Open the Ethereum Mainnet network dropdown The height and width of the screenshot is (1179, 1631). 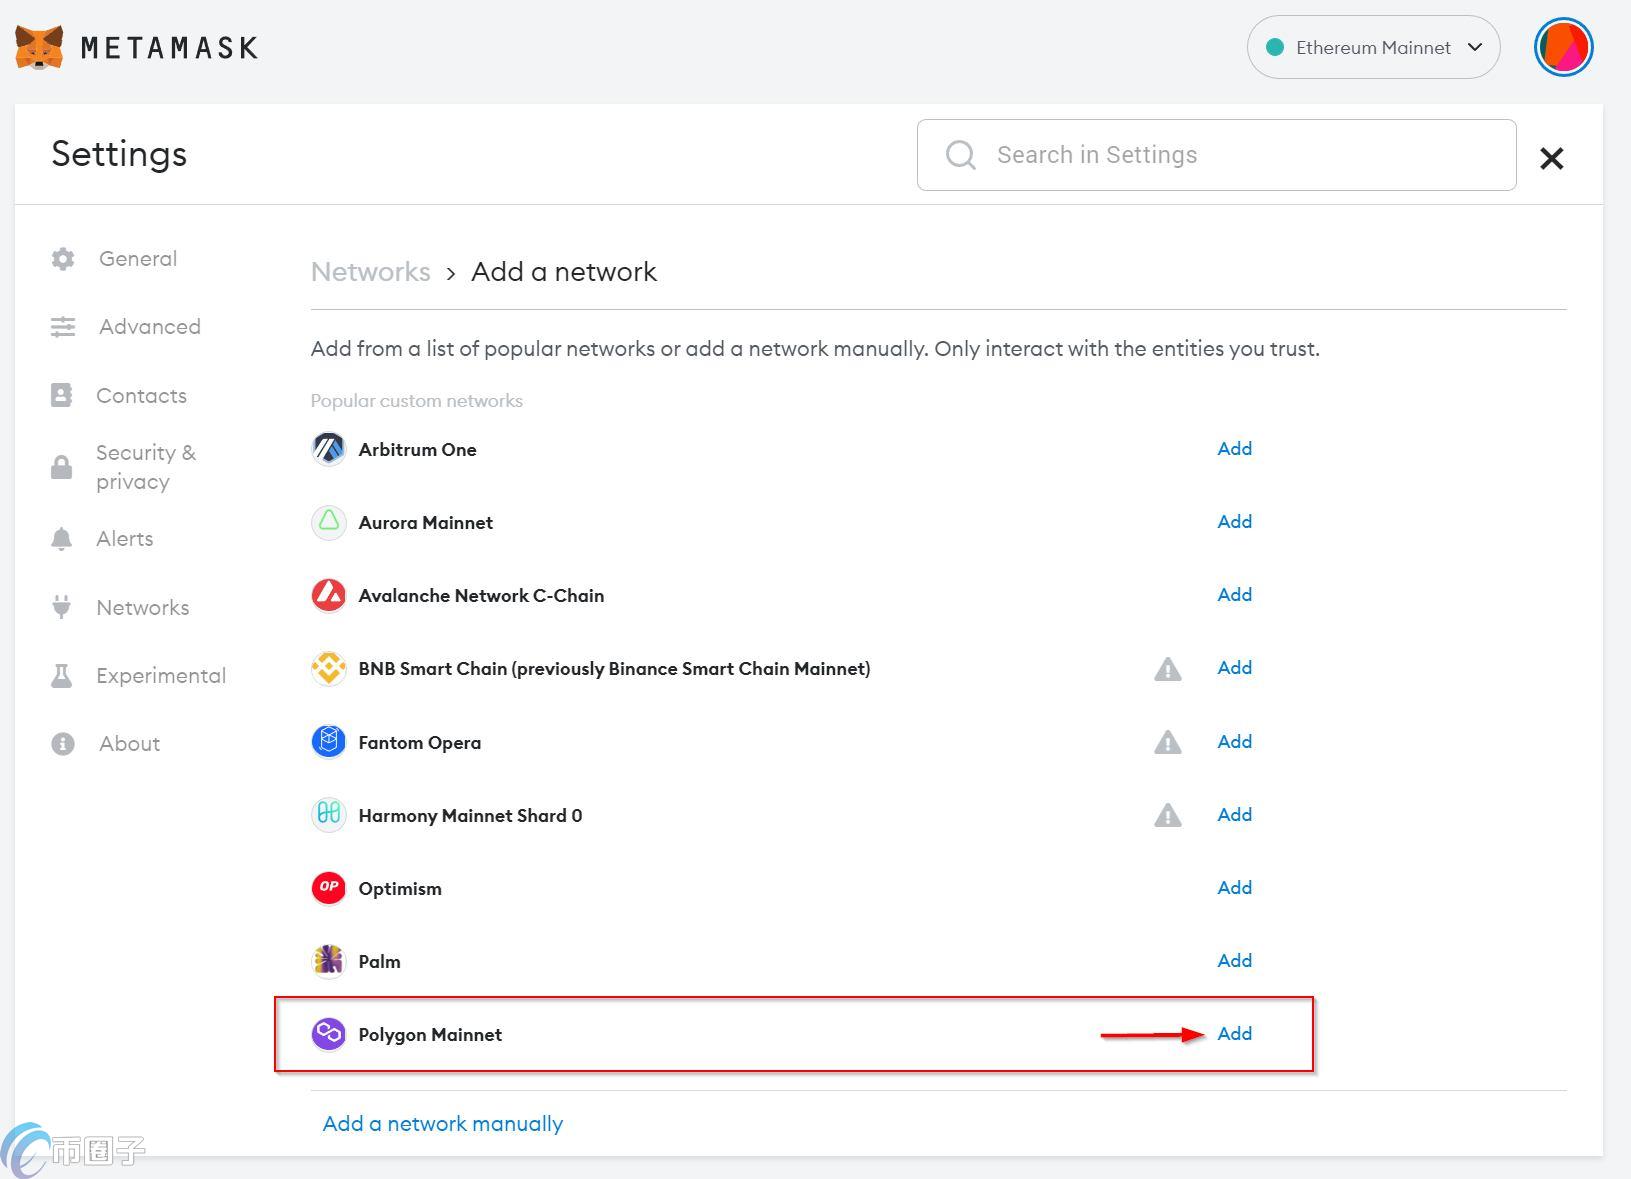(x=1373, y=47)
